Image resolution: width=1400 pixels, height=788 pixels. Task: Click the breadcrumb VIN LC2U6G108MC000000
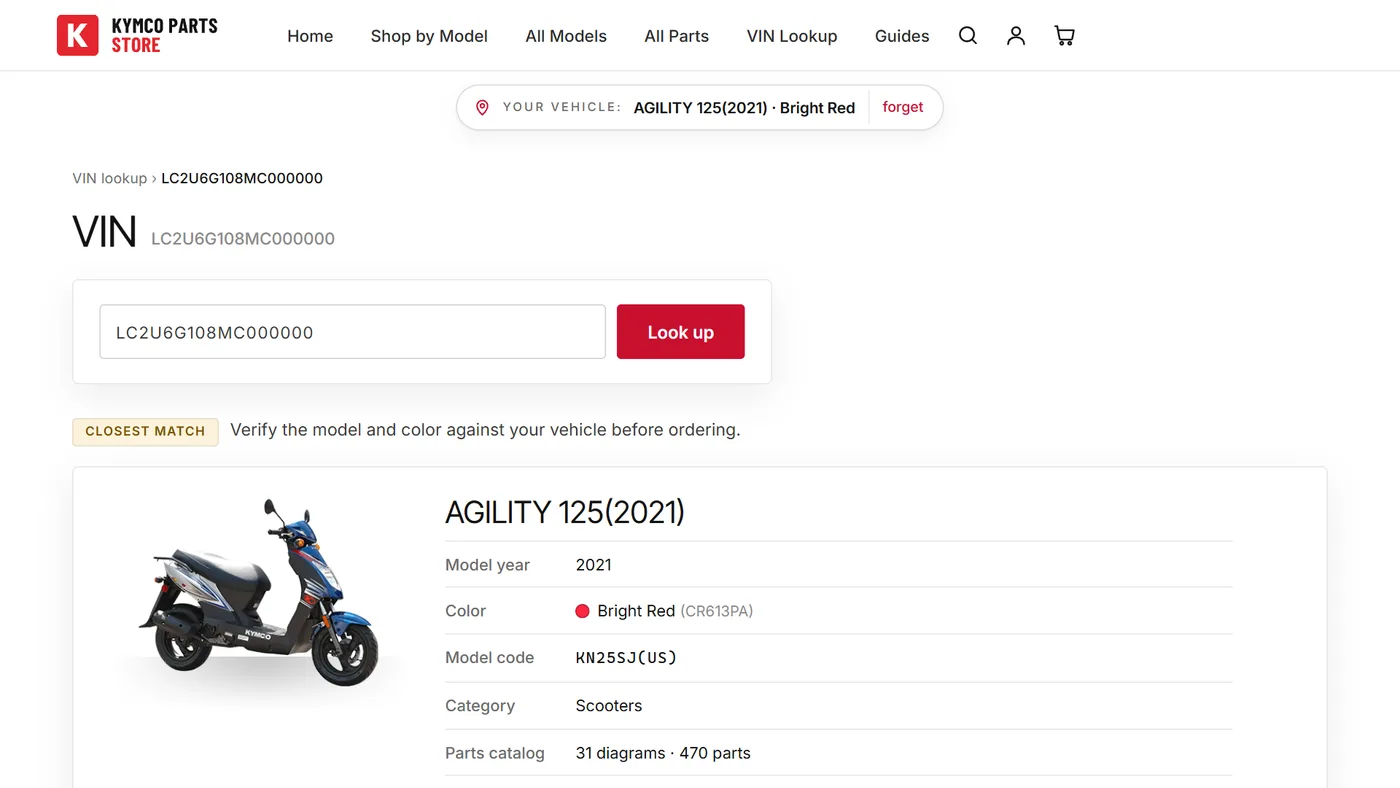tap(242, 178)
